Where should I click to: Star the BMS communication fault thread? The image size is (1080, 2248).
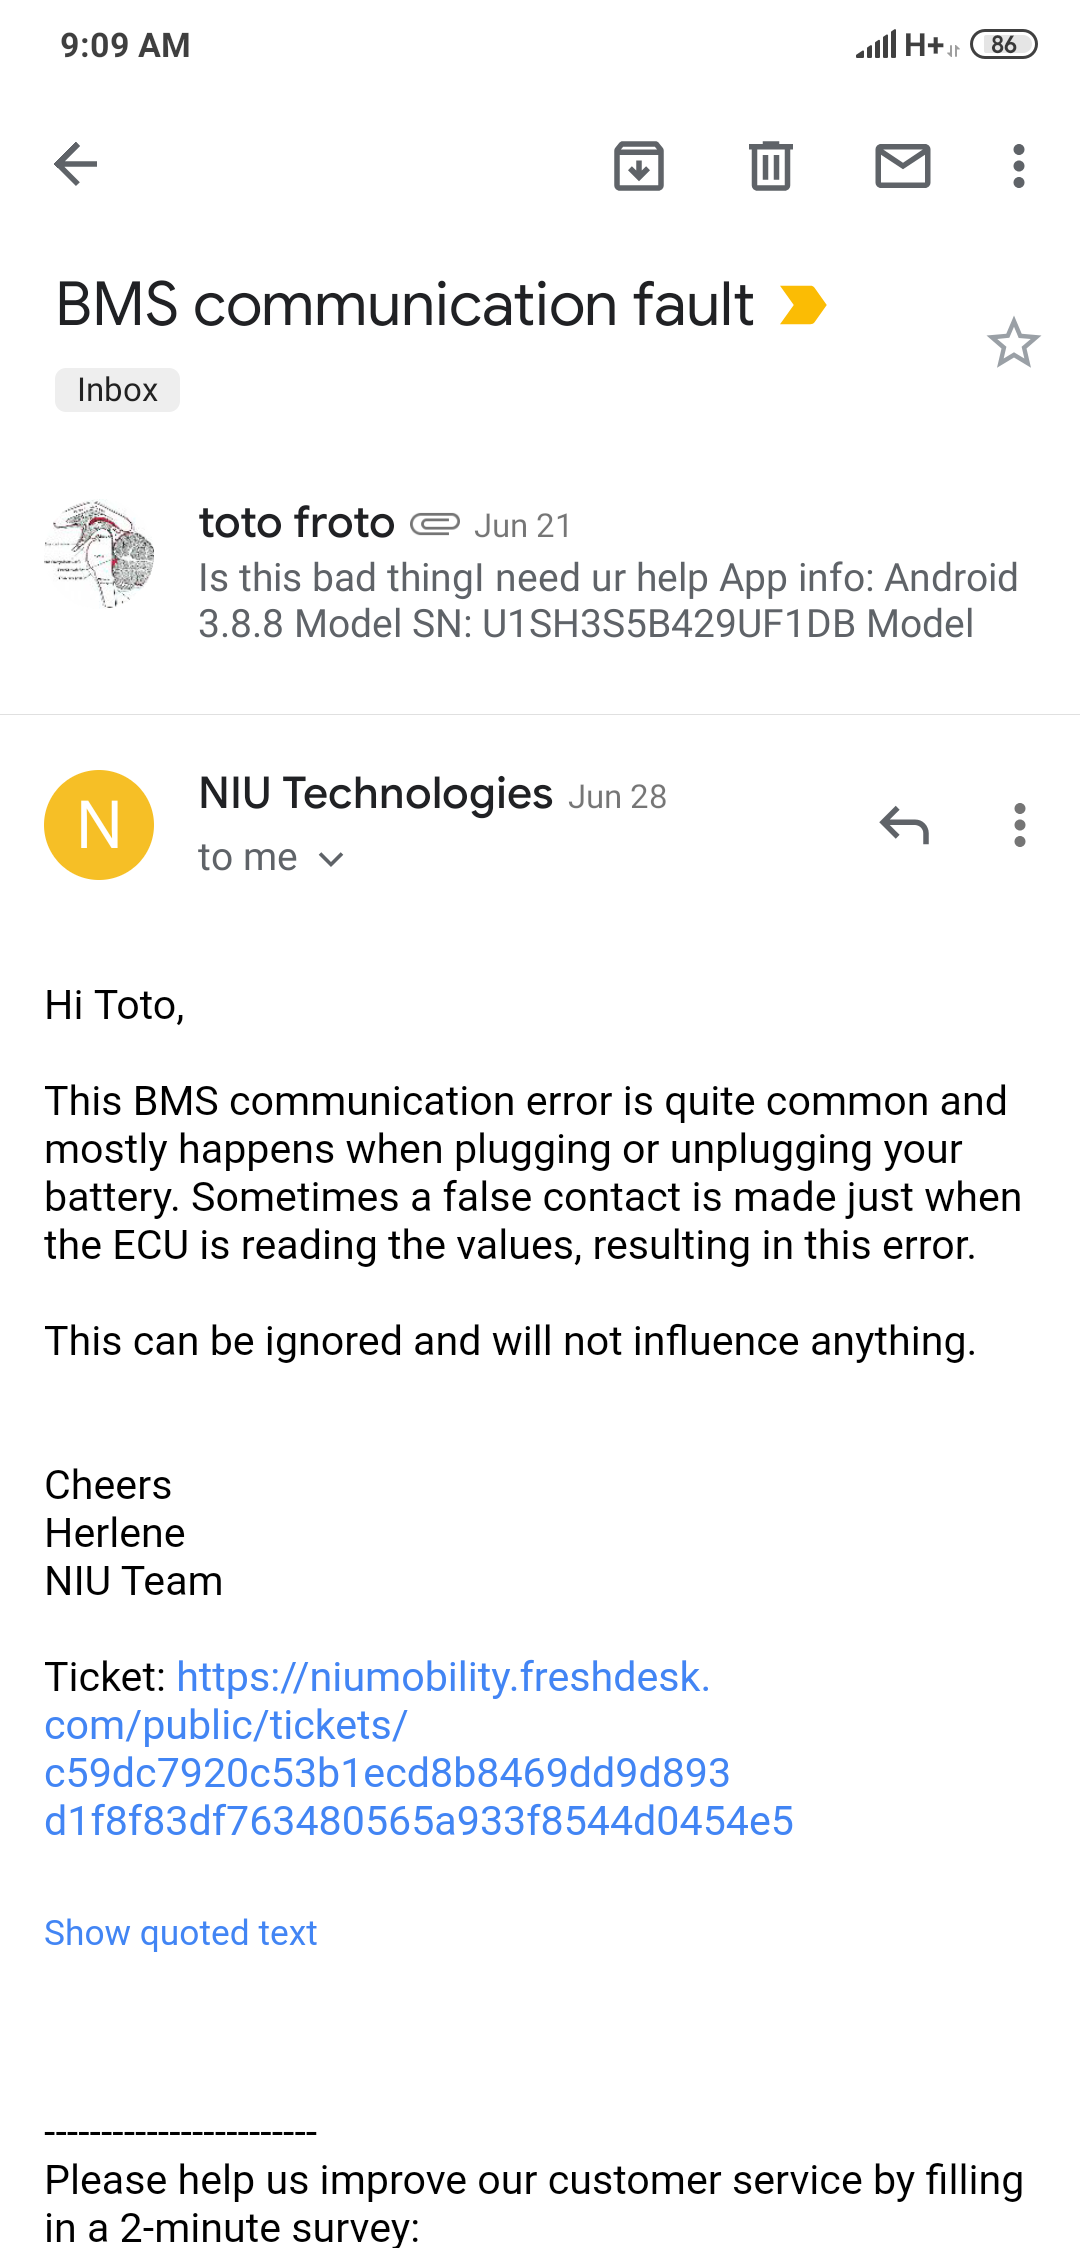pos(1013,343)
